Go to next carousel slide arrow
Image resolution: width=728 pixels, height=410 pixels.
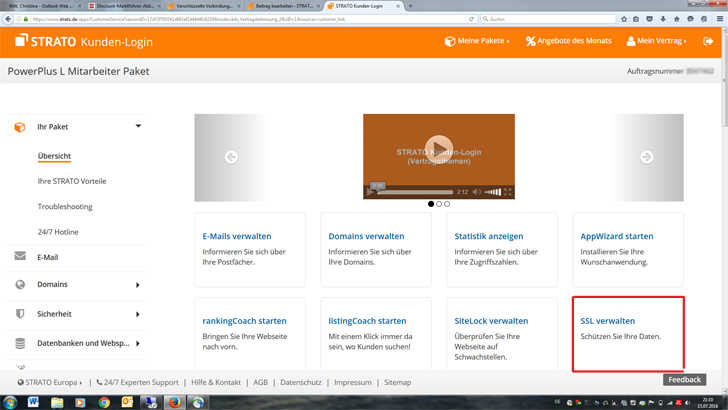point(647,157)
